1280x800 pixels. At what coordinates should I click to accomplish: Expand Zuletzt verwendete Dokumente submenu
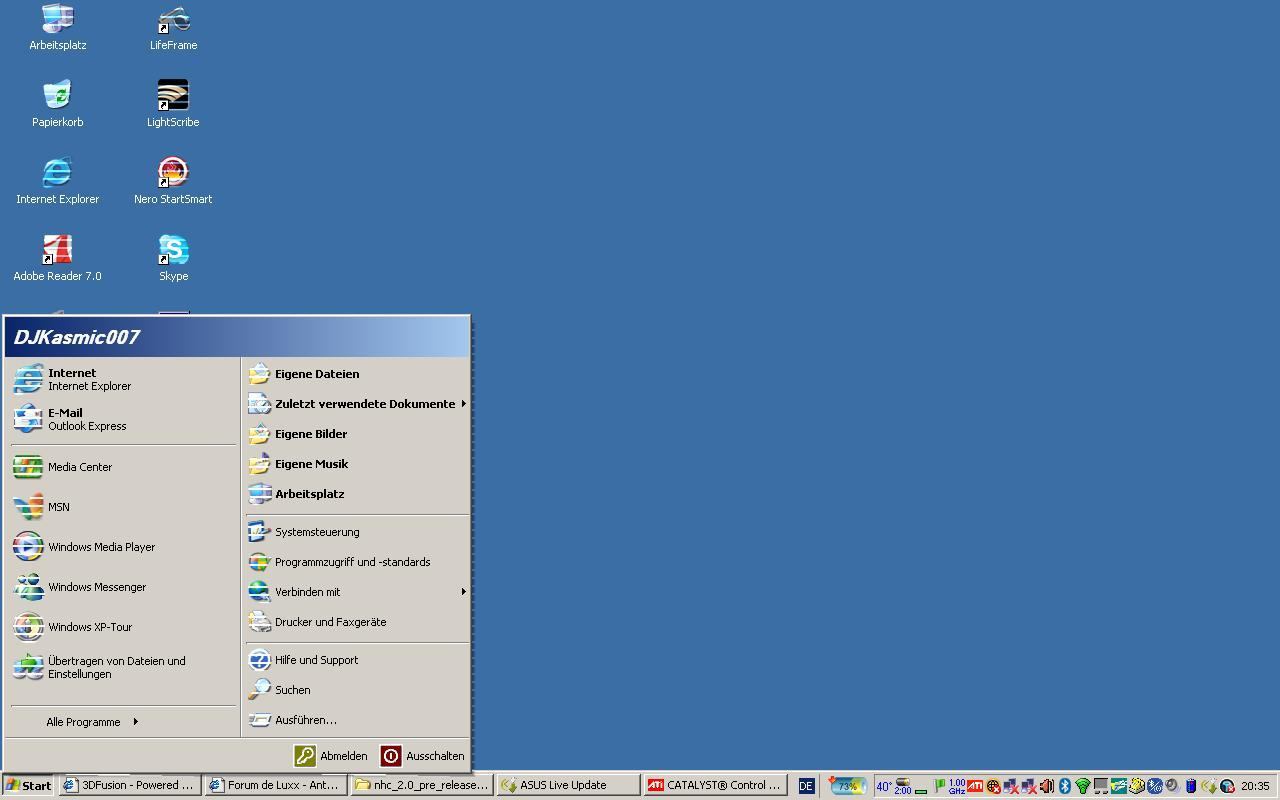pos(357,404)
